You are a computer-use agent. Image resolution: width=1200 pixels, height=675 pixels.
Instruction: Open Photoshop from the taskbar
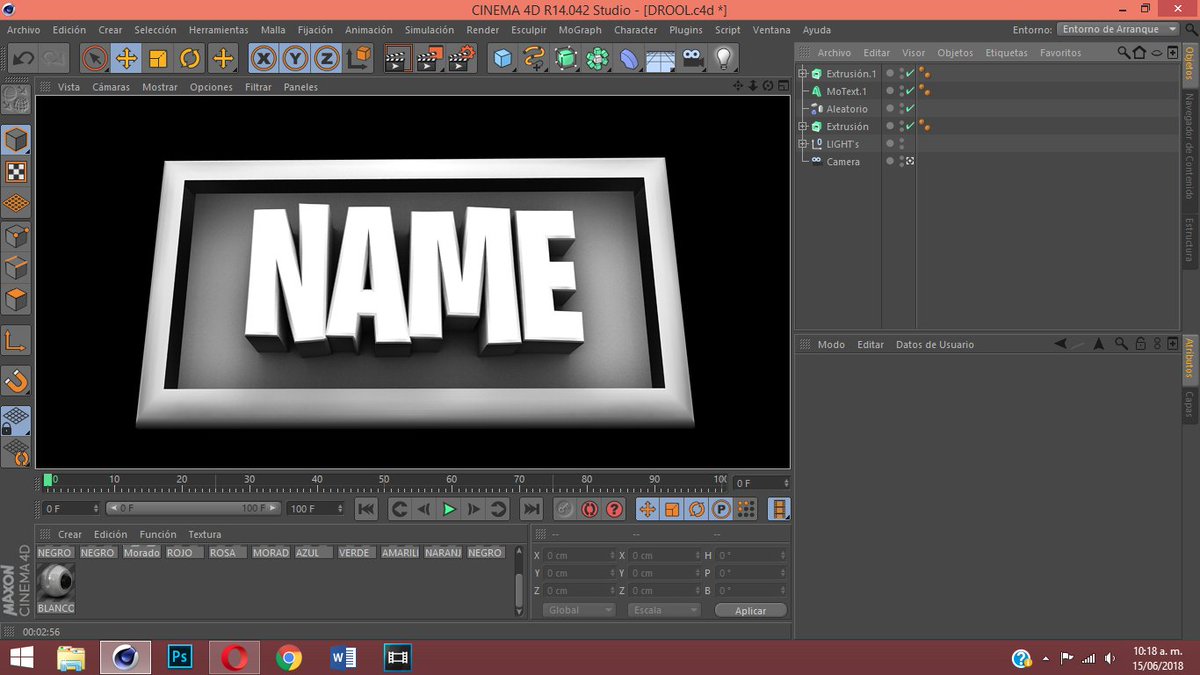(181, 657)
